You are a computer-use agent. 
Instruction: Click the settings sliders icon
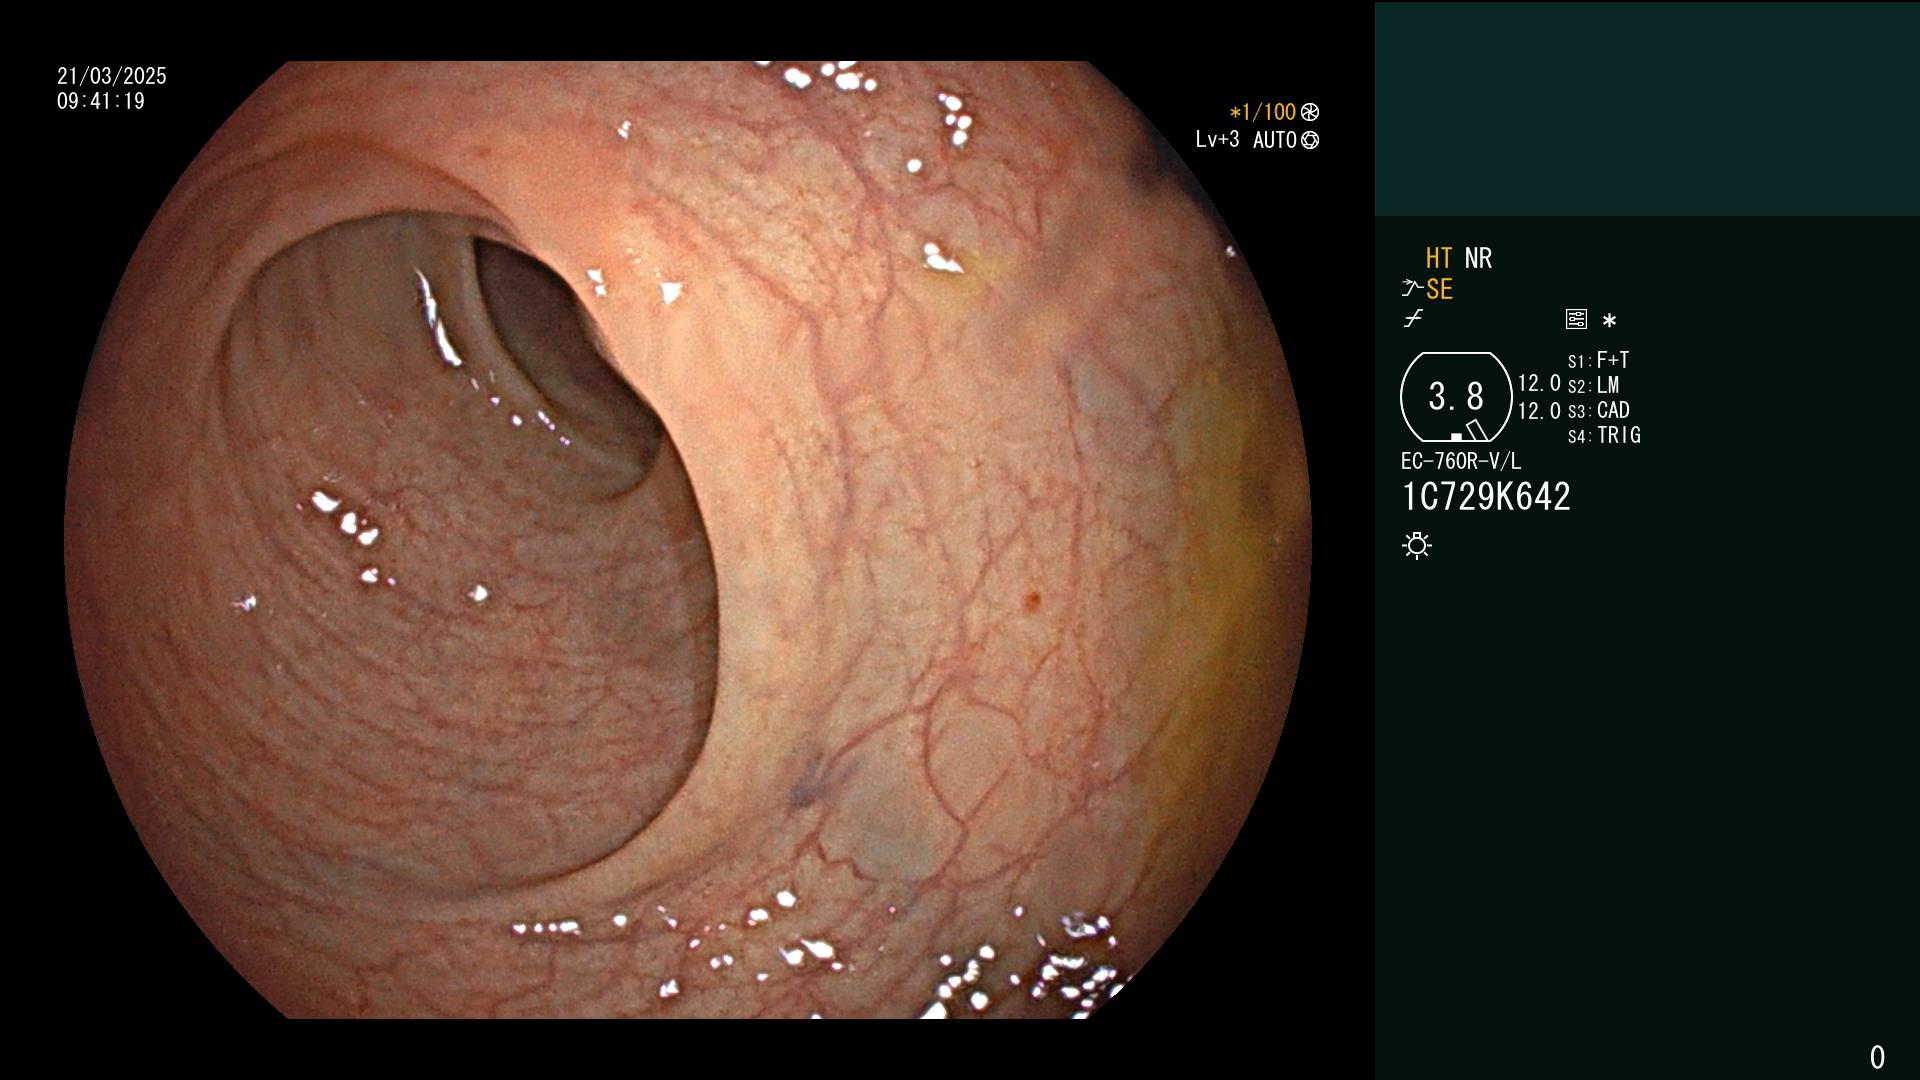coord(1576,319)
